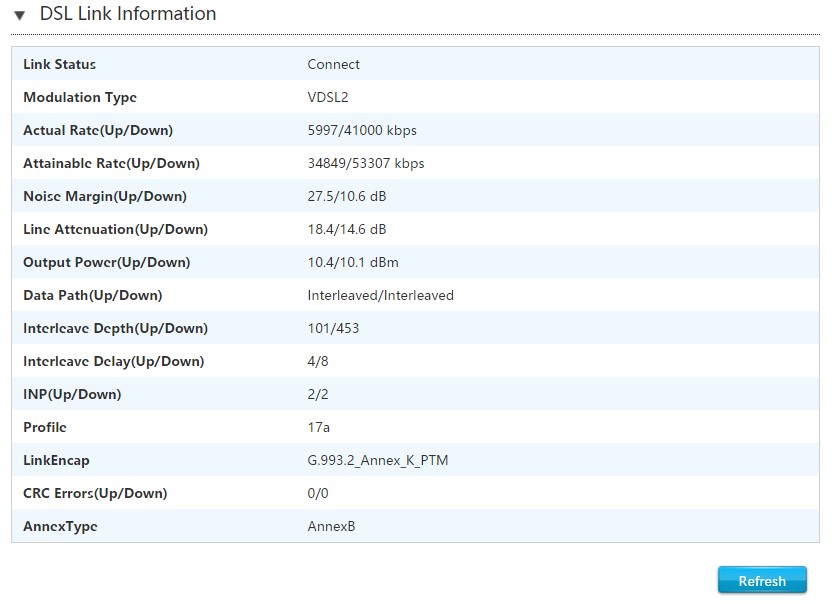This screenshot has height=604, width=837.
Task: Click the Interleave Delay value 4/8
Action: pos(318,361)
